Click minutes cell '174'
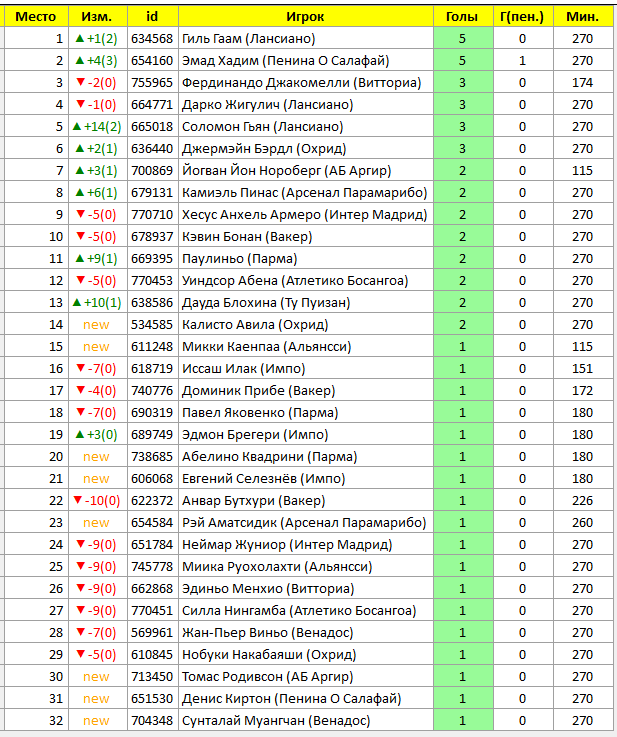The width and height of the screenshot is (617, 737). 583,83
